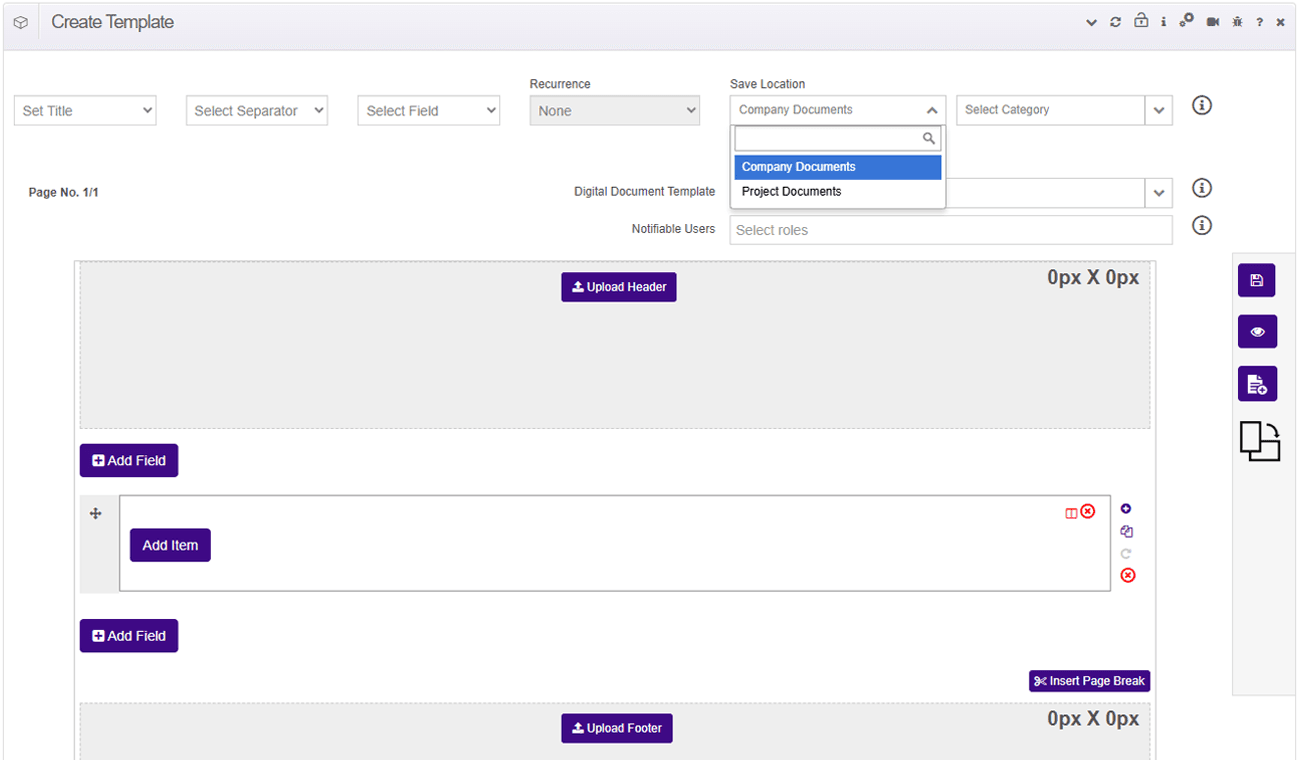
Task: Click the drag handle on field row
Action: (x=96, y=514)
